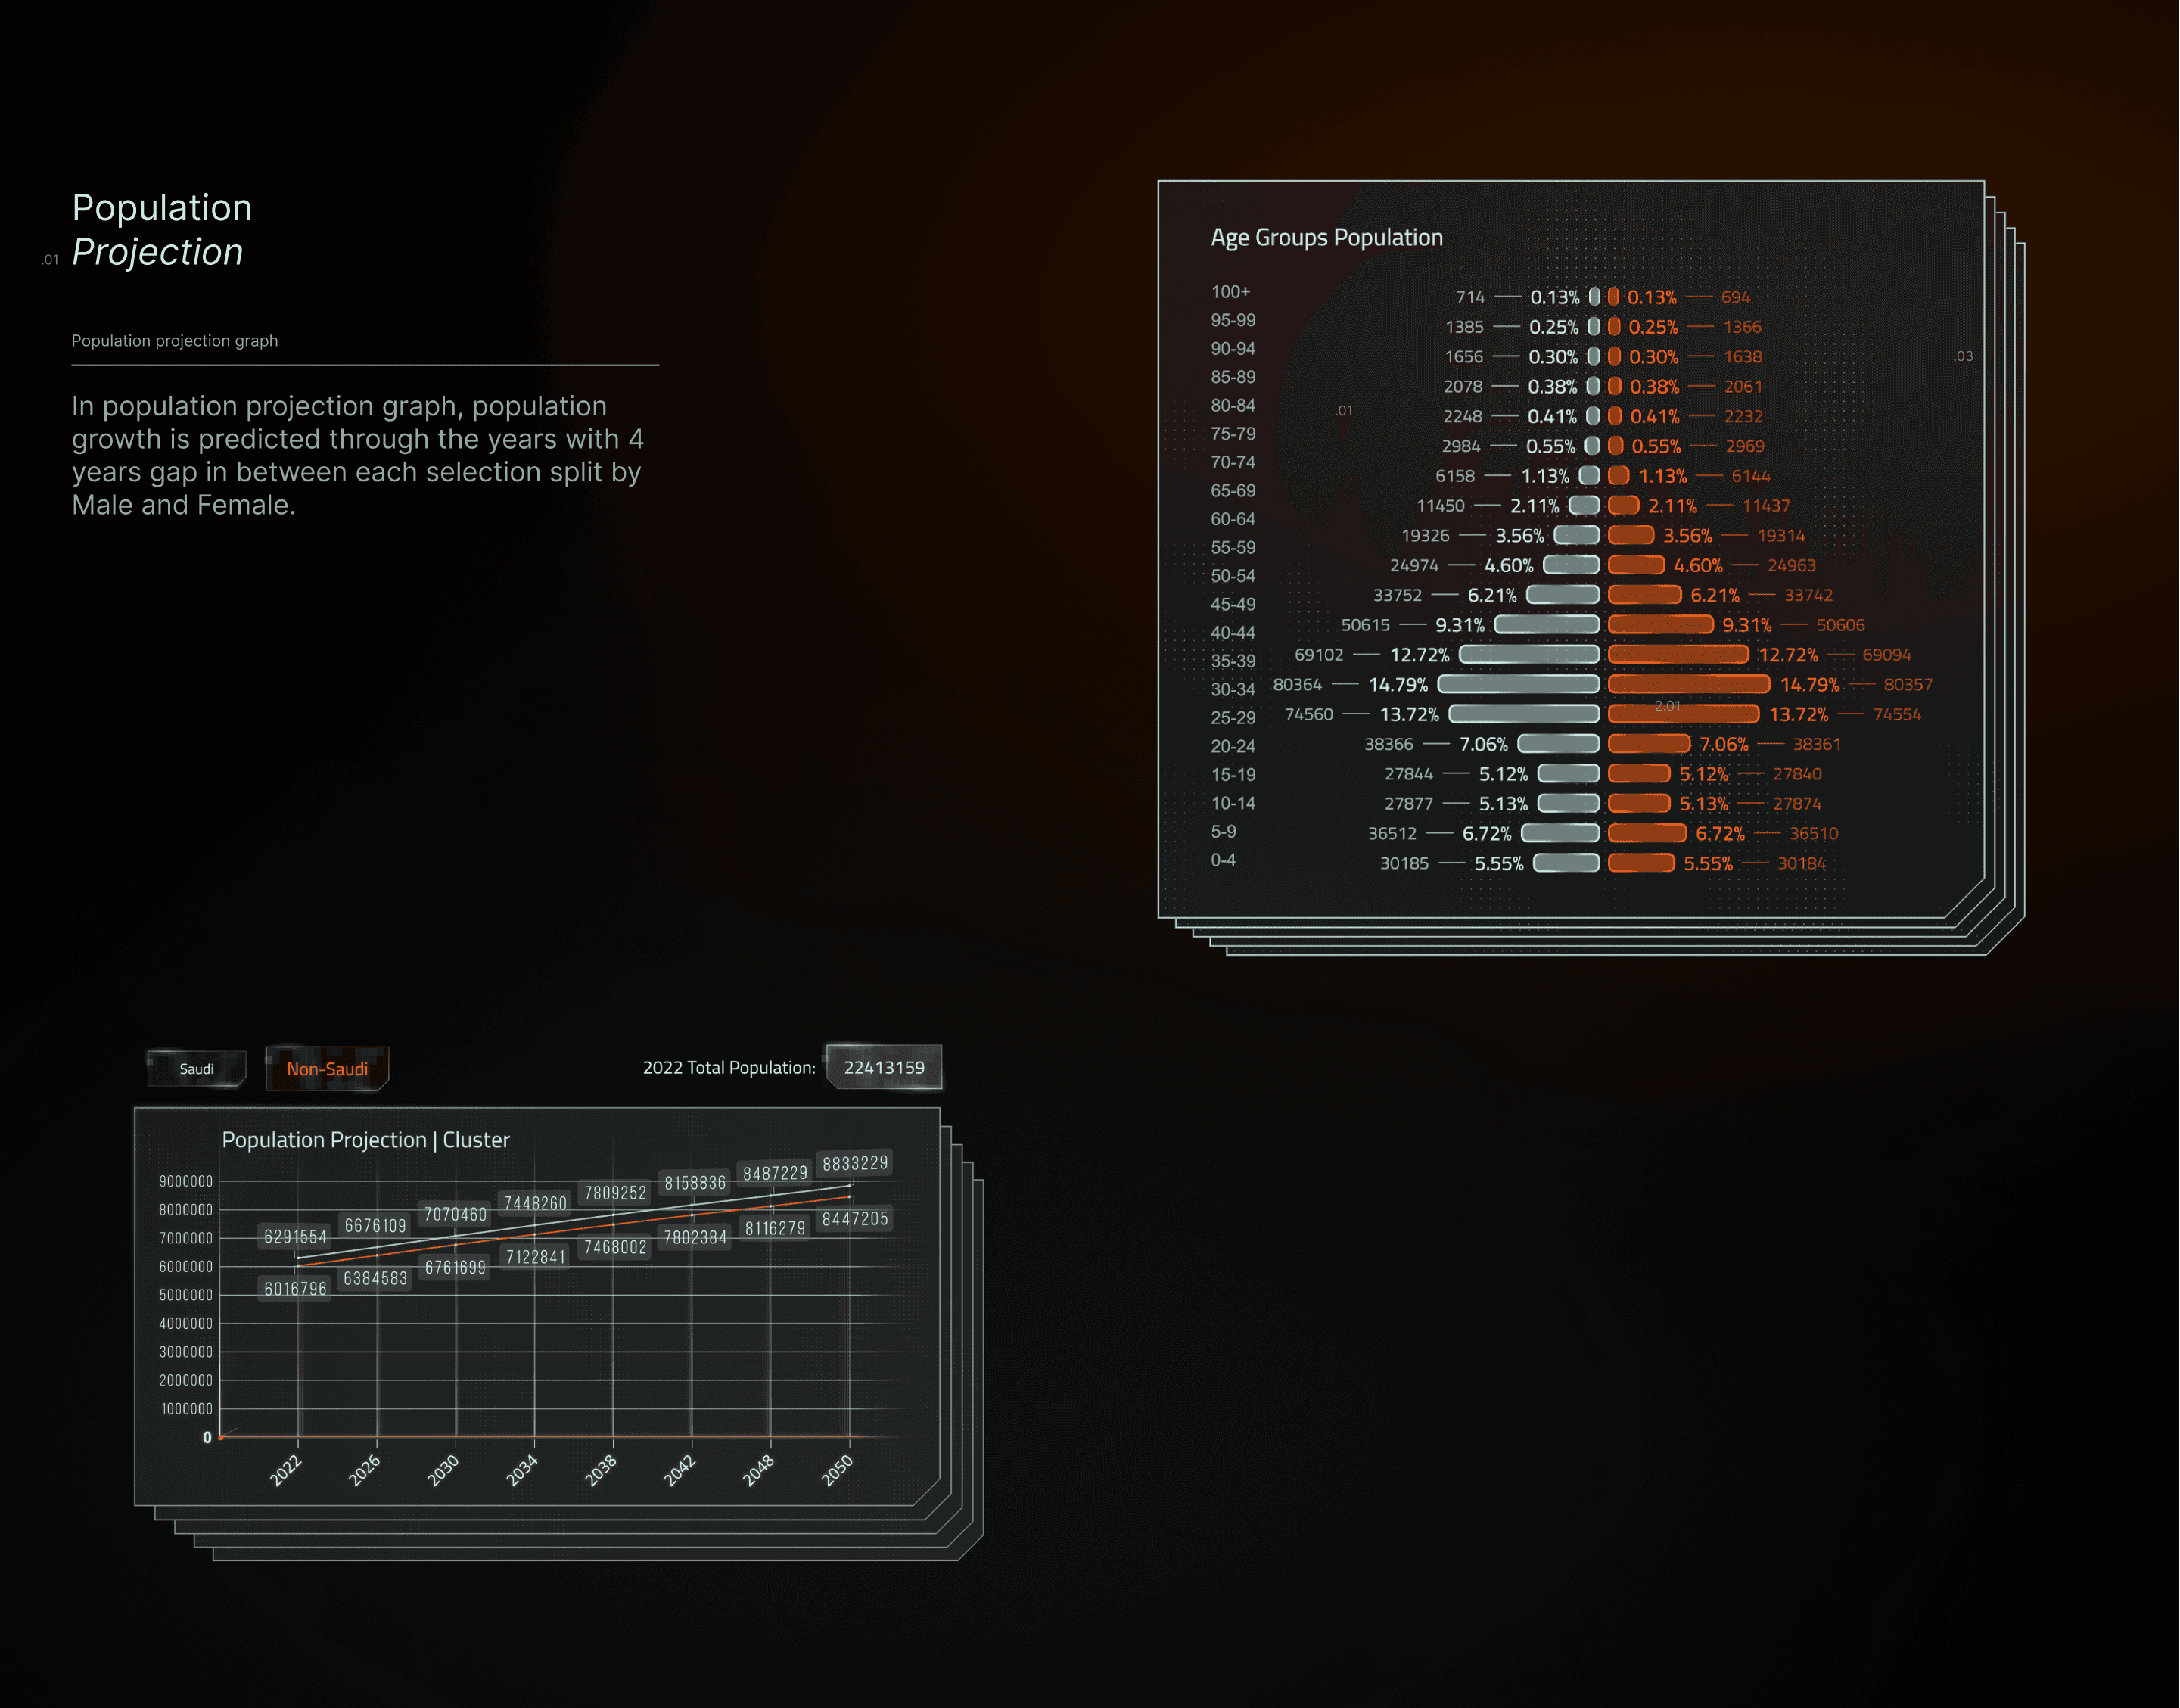The width and height of the screenshot is (2180, 1708).
Task: Select the 100+ age group label
Action: pyautogui.click(x=1230, y=292)
